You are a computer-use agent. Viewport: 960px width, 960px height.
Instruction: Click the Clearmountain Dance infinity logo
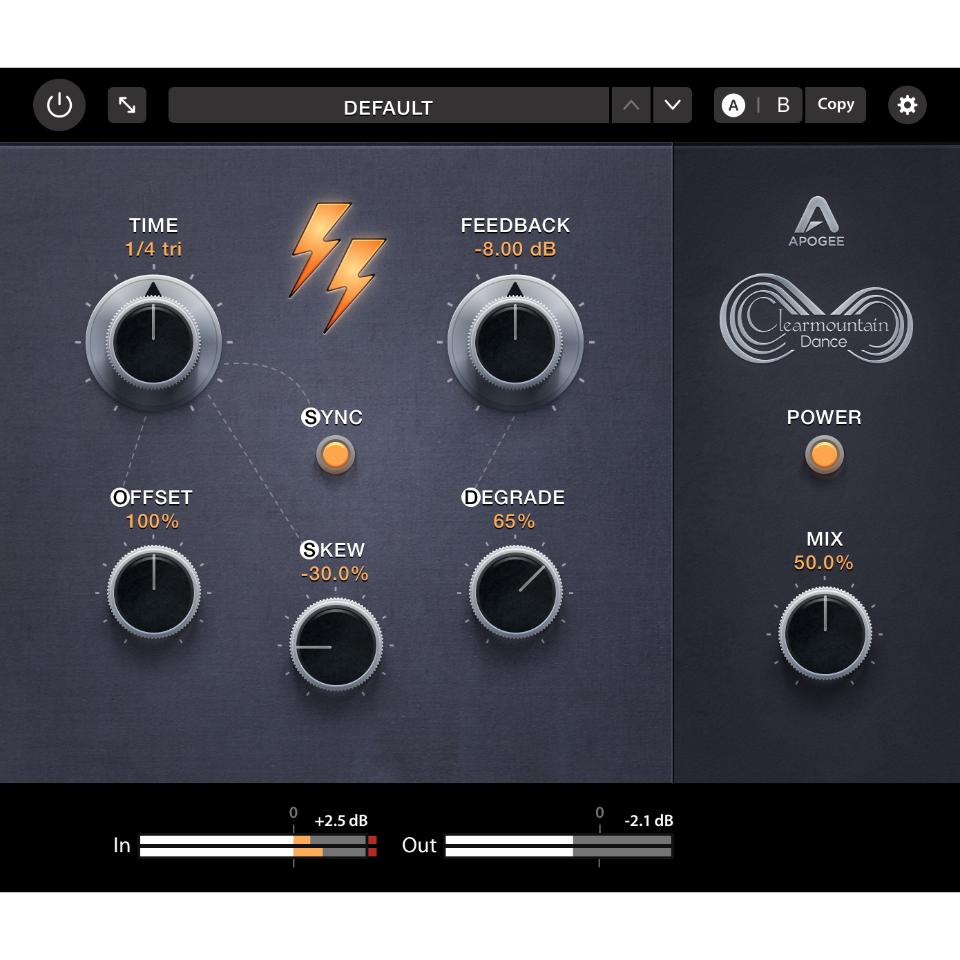coord(816,318)
